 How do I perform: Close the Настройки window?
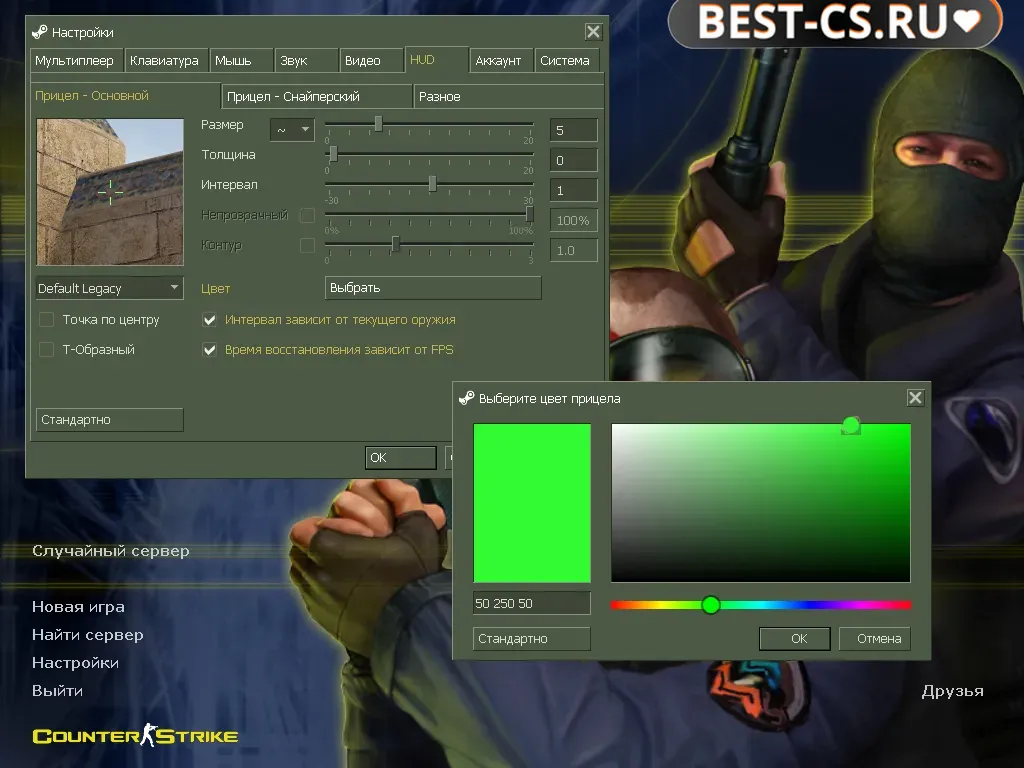click(x=593, y=31)
